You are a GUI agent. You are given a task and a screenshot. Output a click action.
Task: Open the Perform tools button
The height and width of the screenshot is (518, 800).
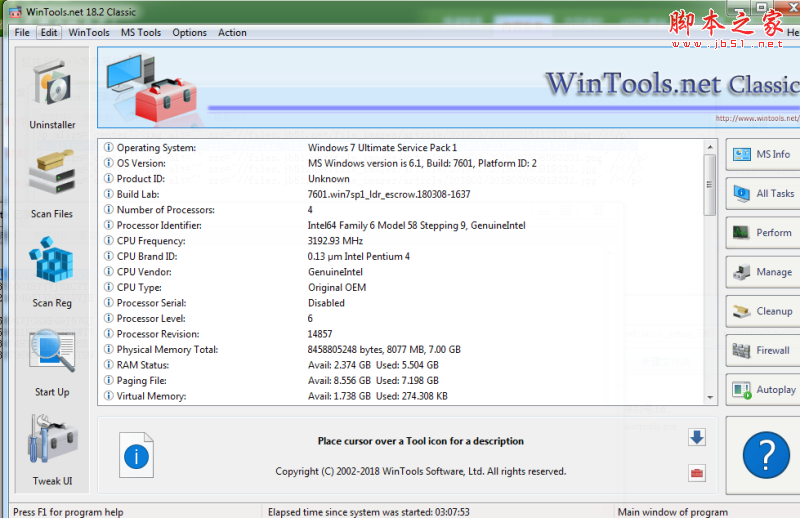(x=763, y=233)
